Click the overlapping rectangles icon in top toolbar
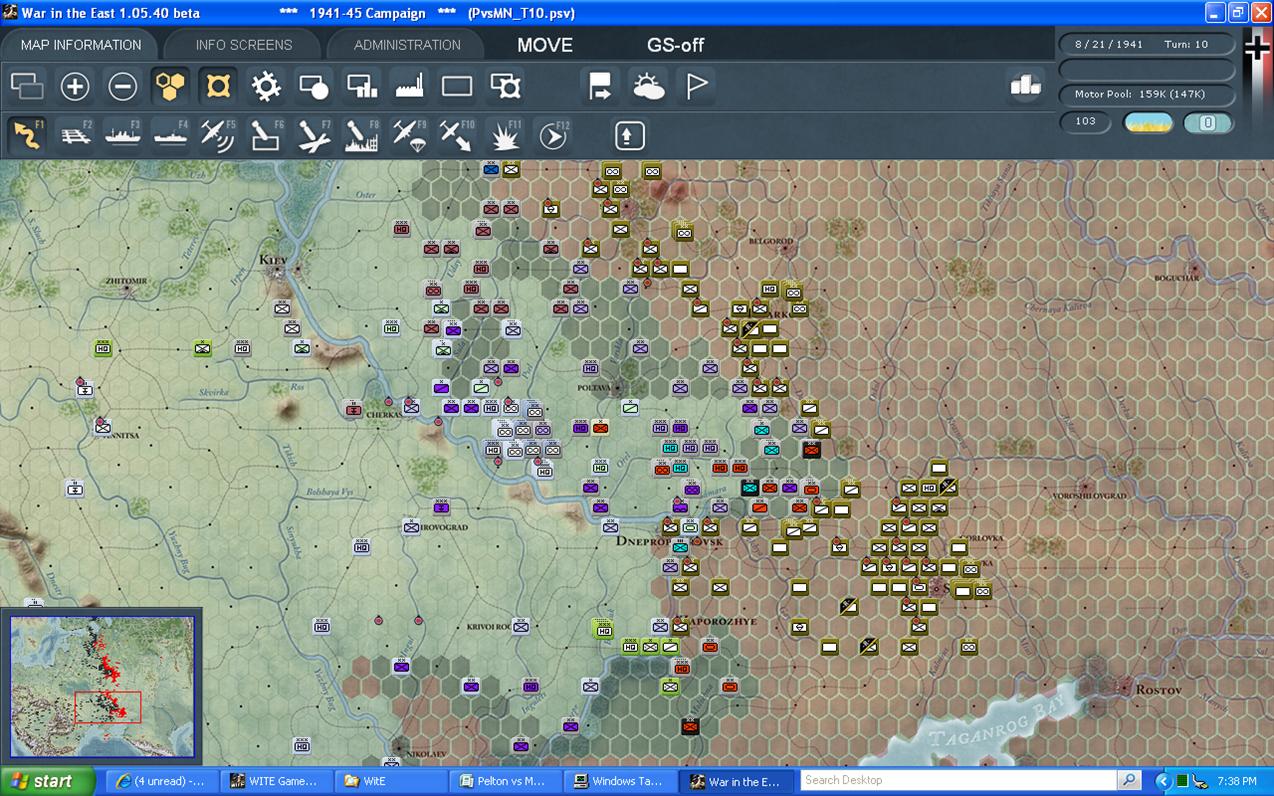Viewport: 1274px width, 796px height. 27,86
